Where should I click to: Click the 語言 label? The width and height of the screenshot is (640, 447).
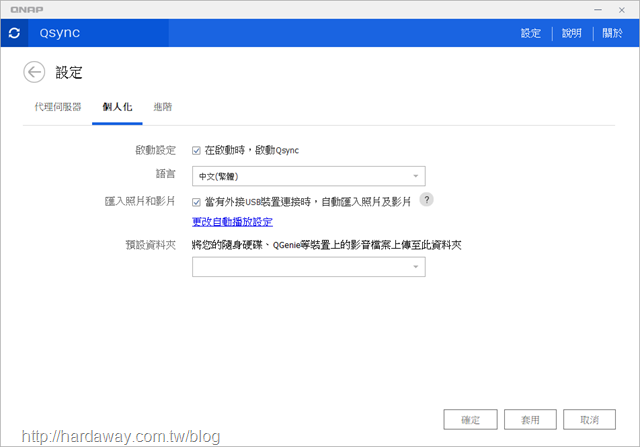pos(166,174)
